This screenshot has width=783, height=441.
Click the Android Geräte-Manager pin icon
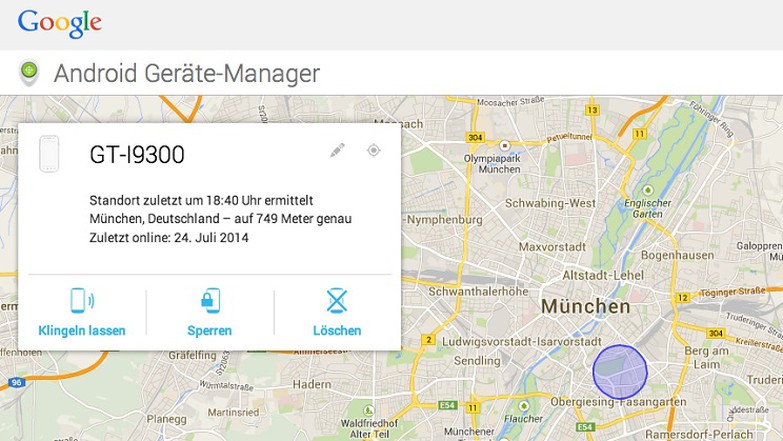click(29, 73)
